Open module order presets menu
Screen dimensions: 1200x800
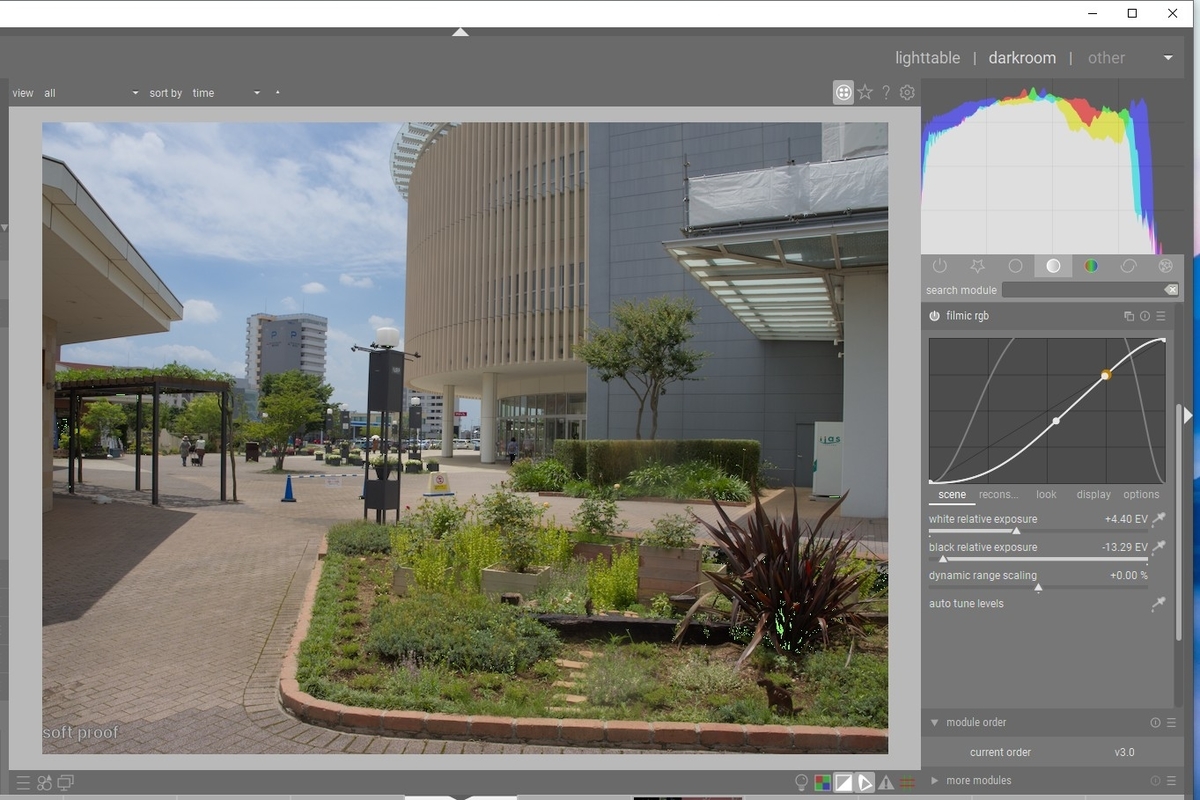(1169, 723)
